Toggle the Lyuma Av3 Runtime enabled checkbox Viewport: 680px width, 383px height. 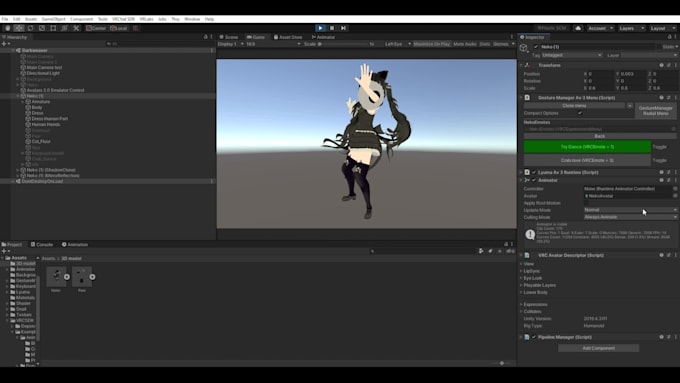point(534,172)
